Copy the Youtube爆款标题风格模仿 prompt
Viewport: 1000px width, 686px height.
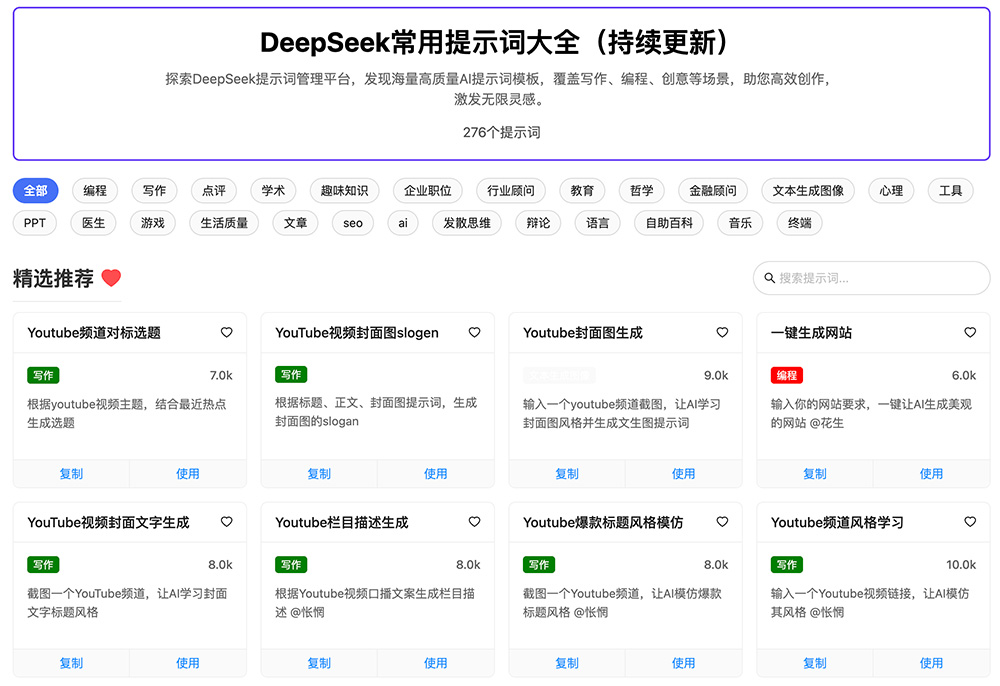pos(567,663)
